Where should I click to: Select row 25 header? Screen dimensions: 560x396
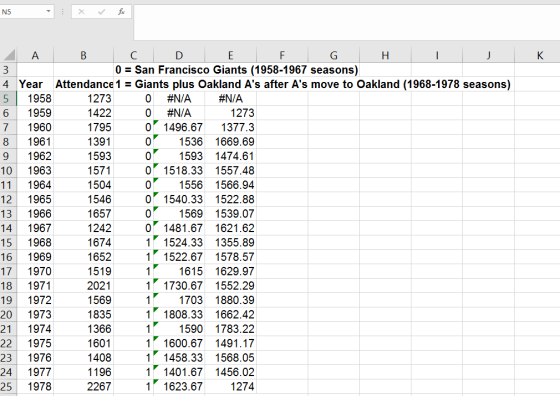click(x=8, y=386)
